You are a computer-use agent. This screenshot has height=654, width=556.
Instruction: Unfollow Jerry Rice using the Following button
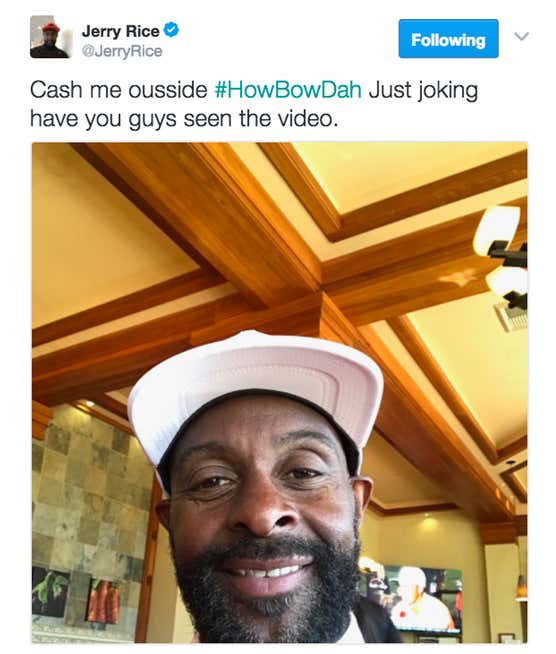[448, 39]
